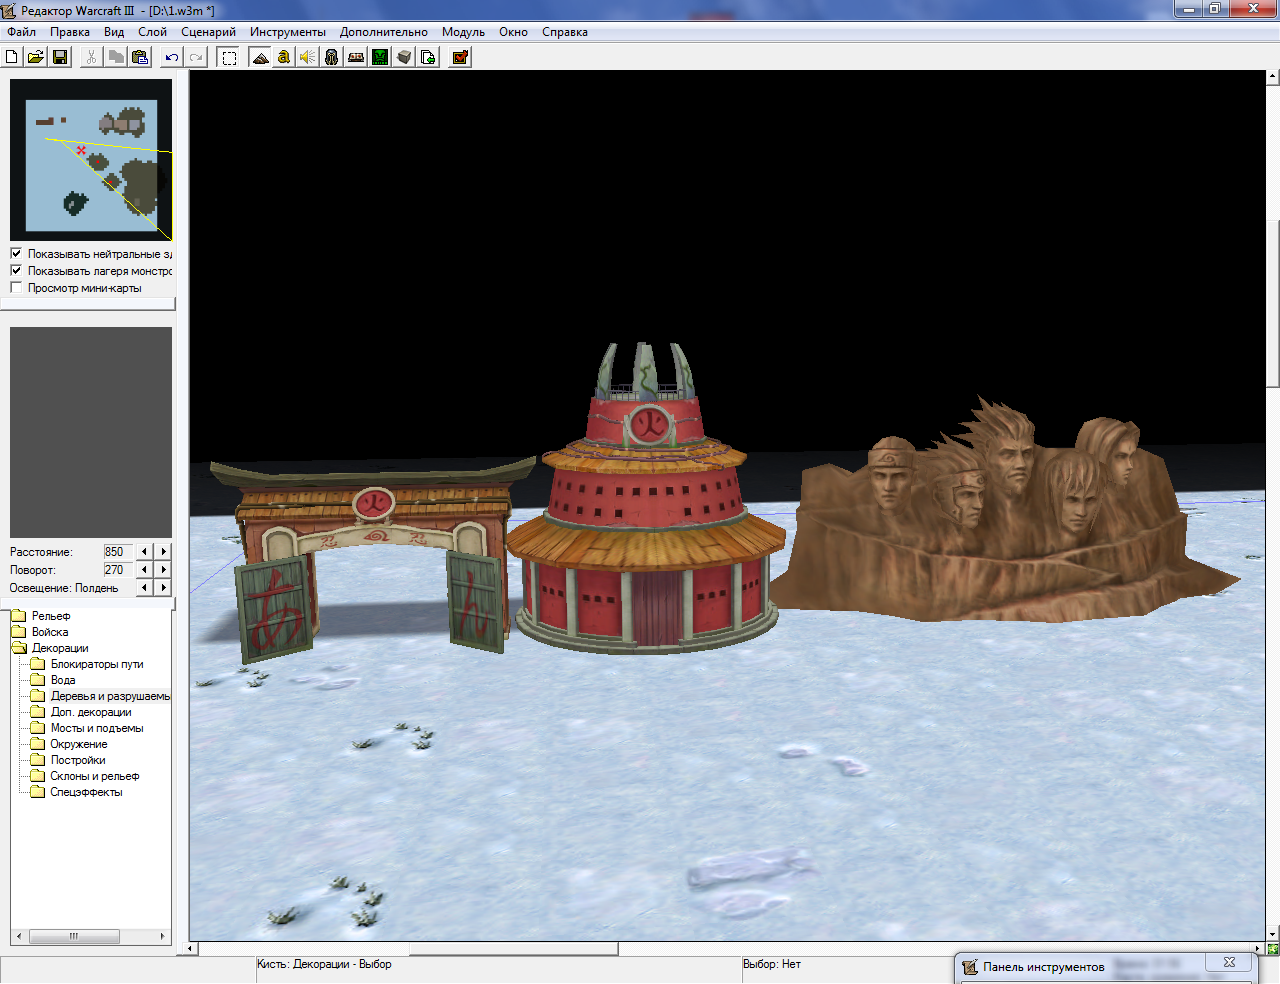Open the Модуль menu
The height and width of the screenshot is (984, 1280).
[463, 32]
